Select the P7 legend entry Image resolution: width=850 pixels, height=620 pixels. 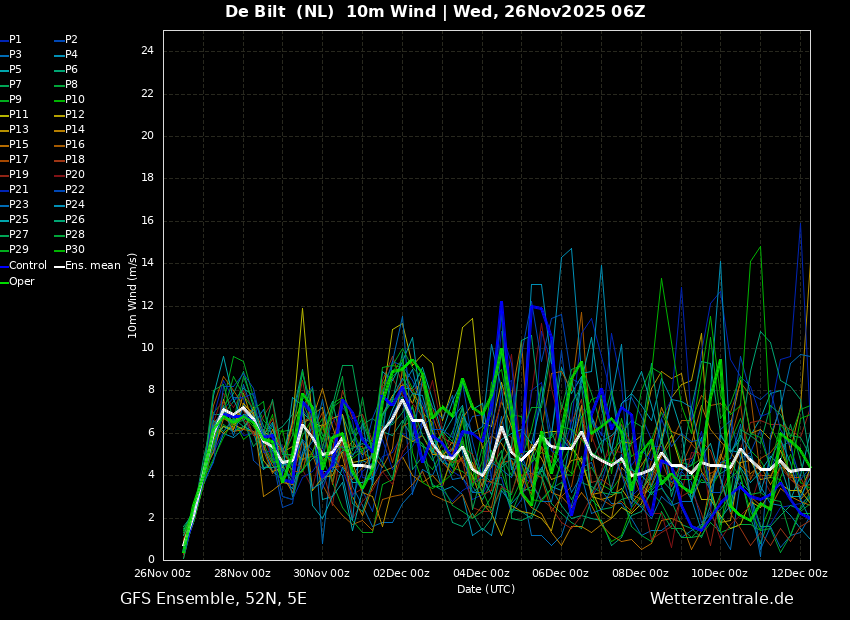(x=11, y=85)
